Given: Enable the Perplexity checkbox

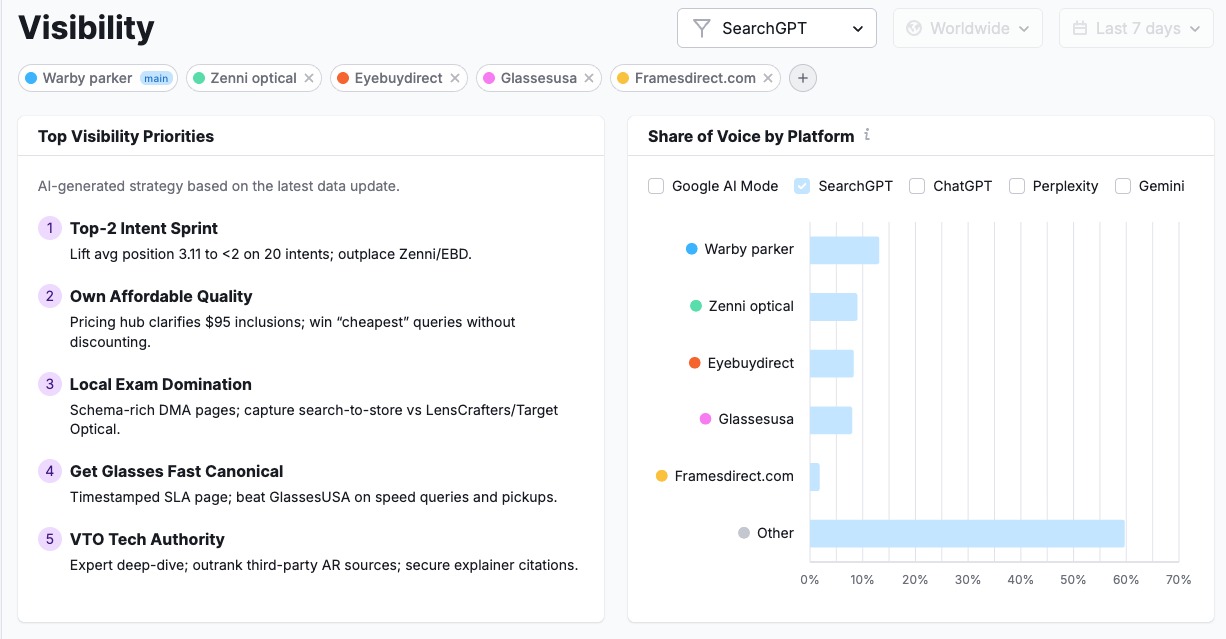Looking at the screenshot, I should [x=1017, y=186].
